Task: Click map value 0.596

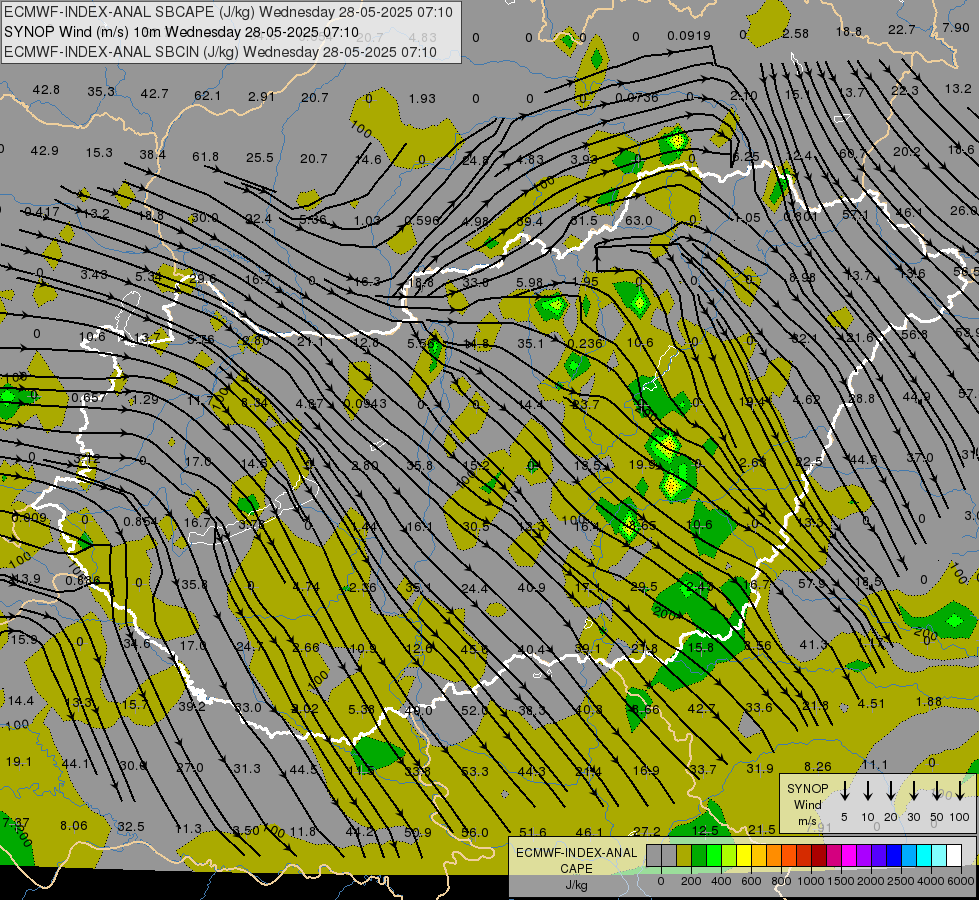Action: (421, 220)
